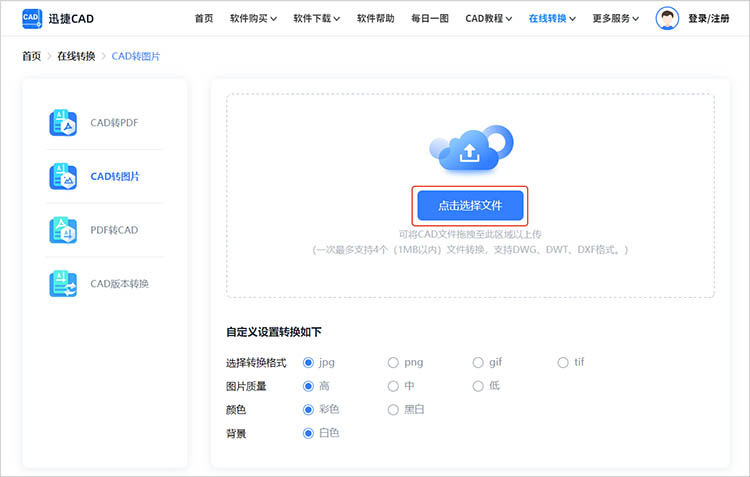
Task: Click the 迅捷CAD logo icon
Action: point(32,19)
